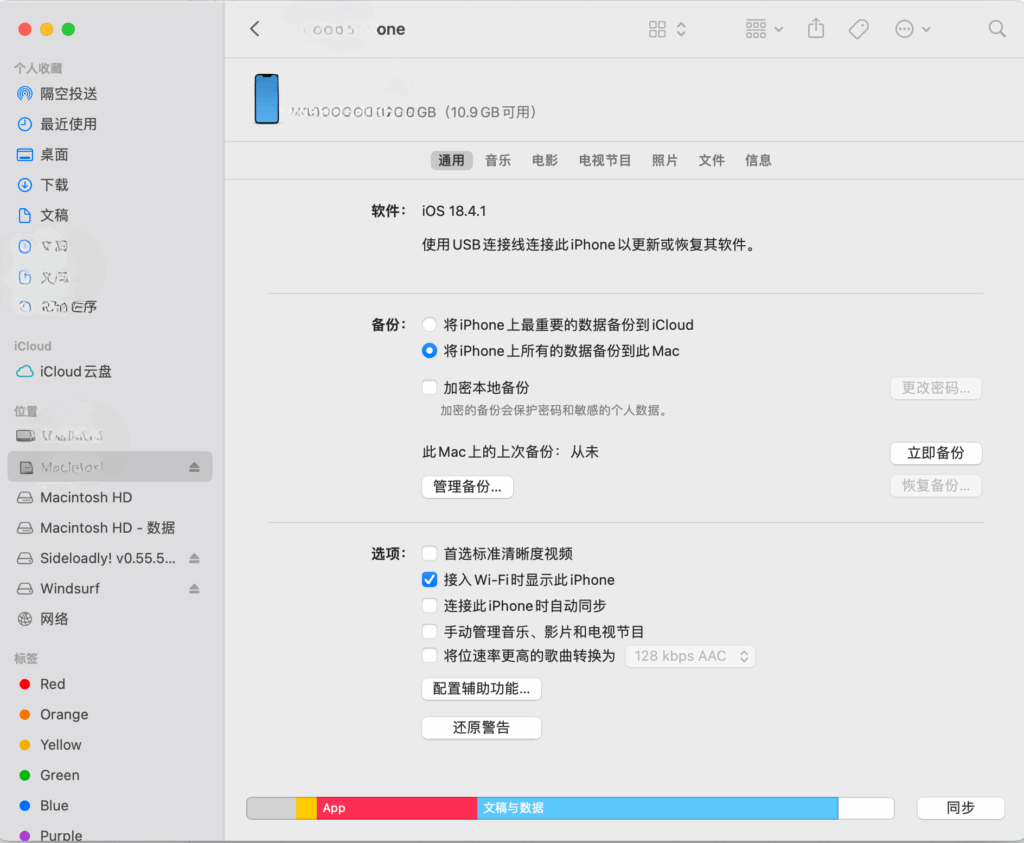Open the more actions ellipsis menu
The image size is (1024, 843).
tap(912, 29)
